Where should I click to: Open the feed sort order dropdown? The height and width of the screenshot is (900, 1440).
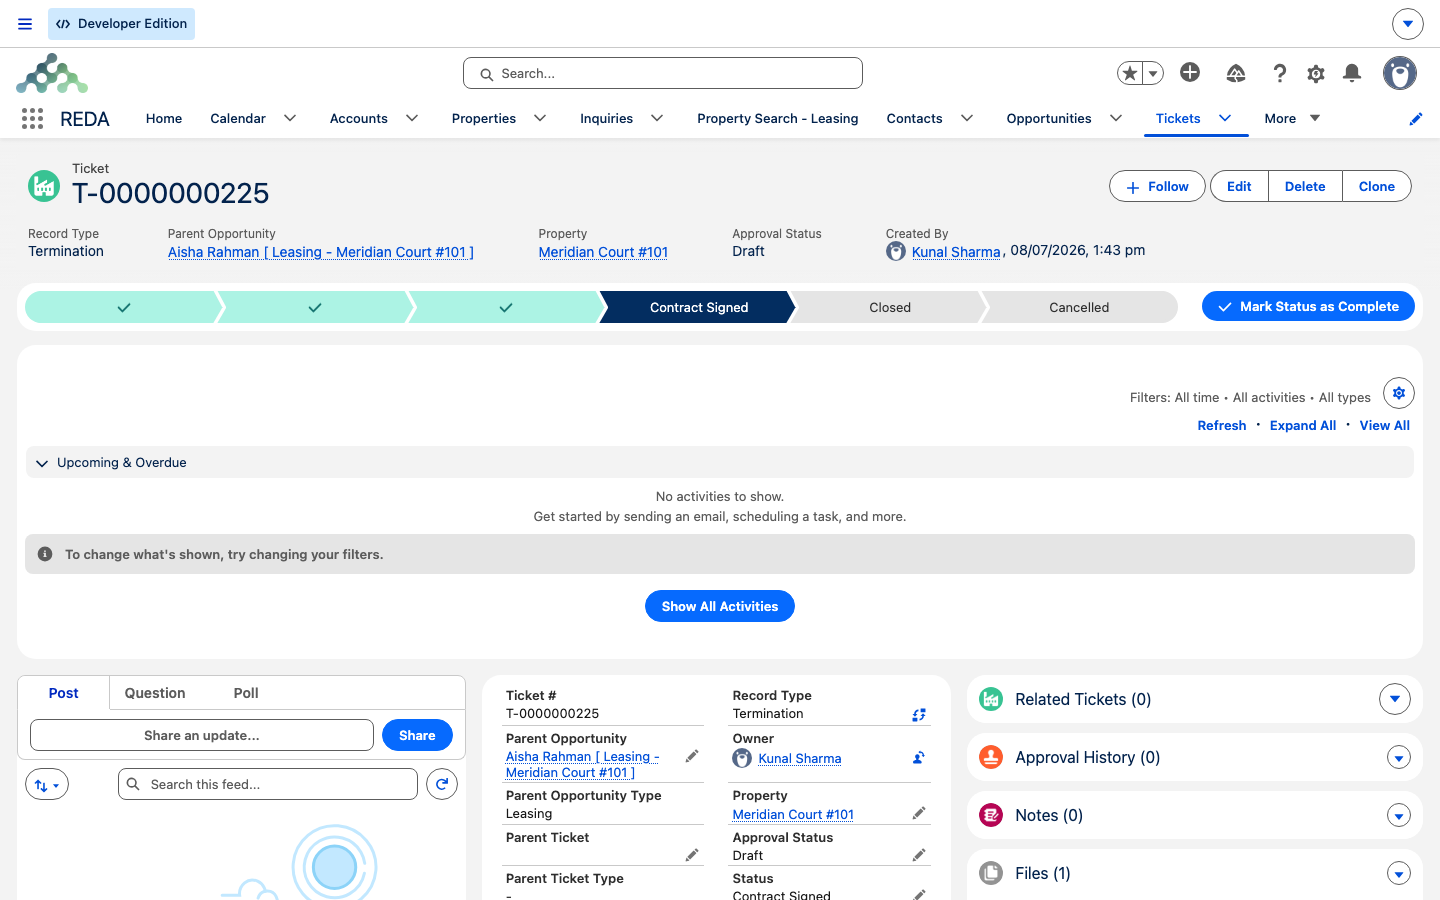click(x=47, y=785)
